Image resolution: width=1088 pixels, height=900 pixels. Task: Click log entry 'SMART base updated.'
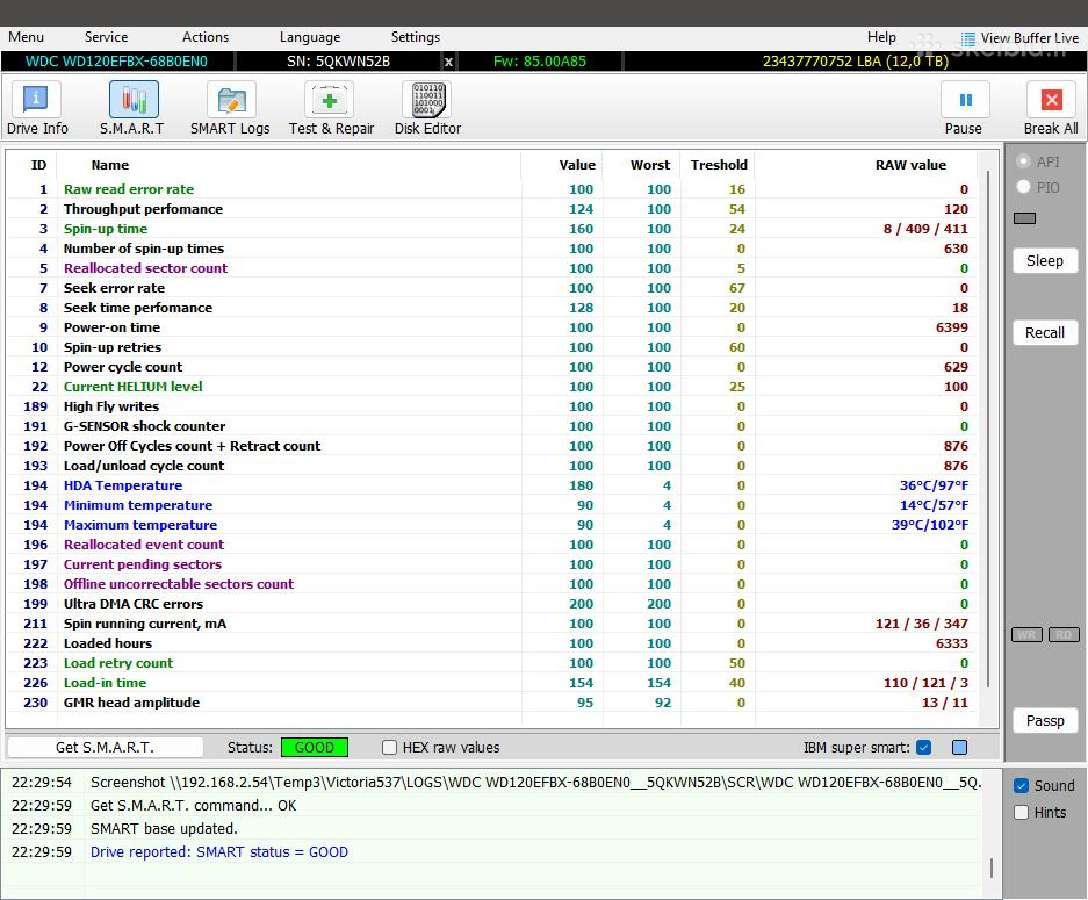tap(164, 829)
